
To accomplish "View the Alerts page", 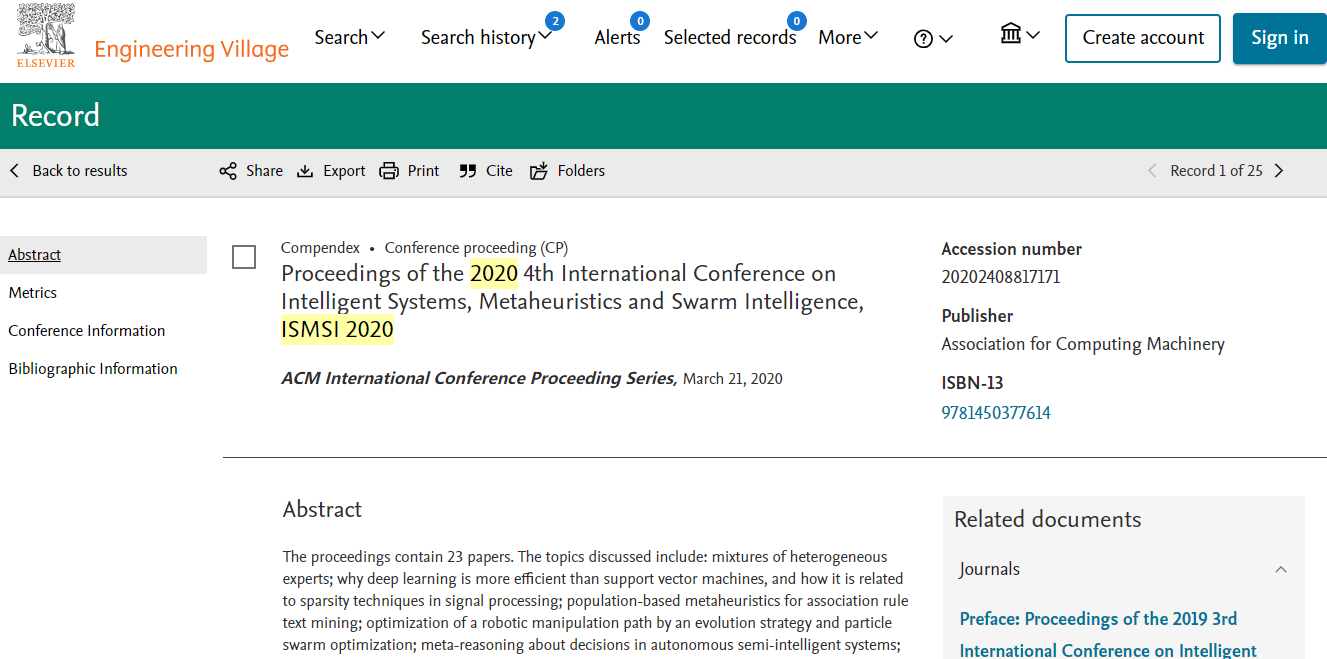I will tap(617, 37).
